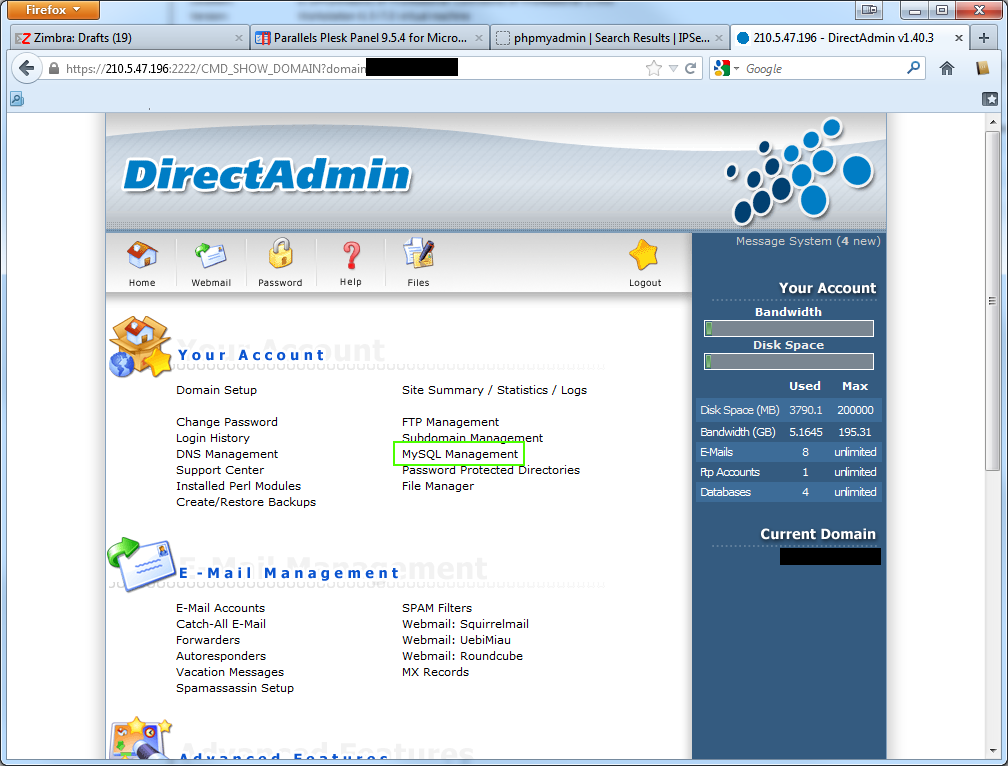1008x766 pixels.
Task: Click the scrollbar down arrow
Action: (993, 751)
